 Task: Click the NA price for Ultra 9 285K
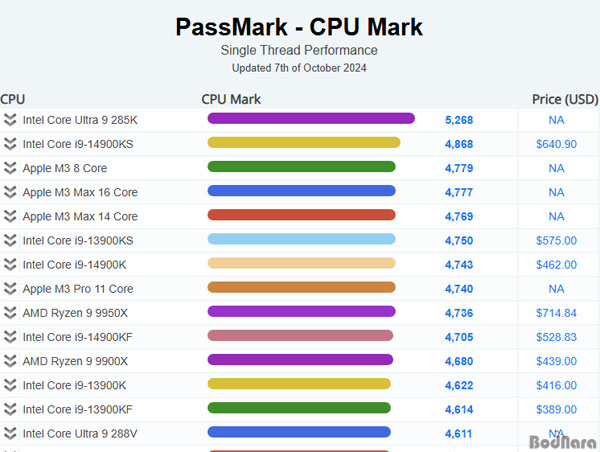pyautogui.click(x=556, y=120)
